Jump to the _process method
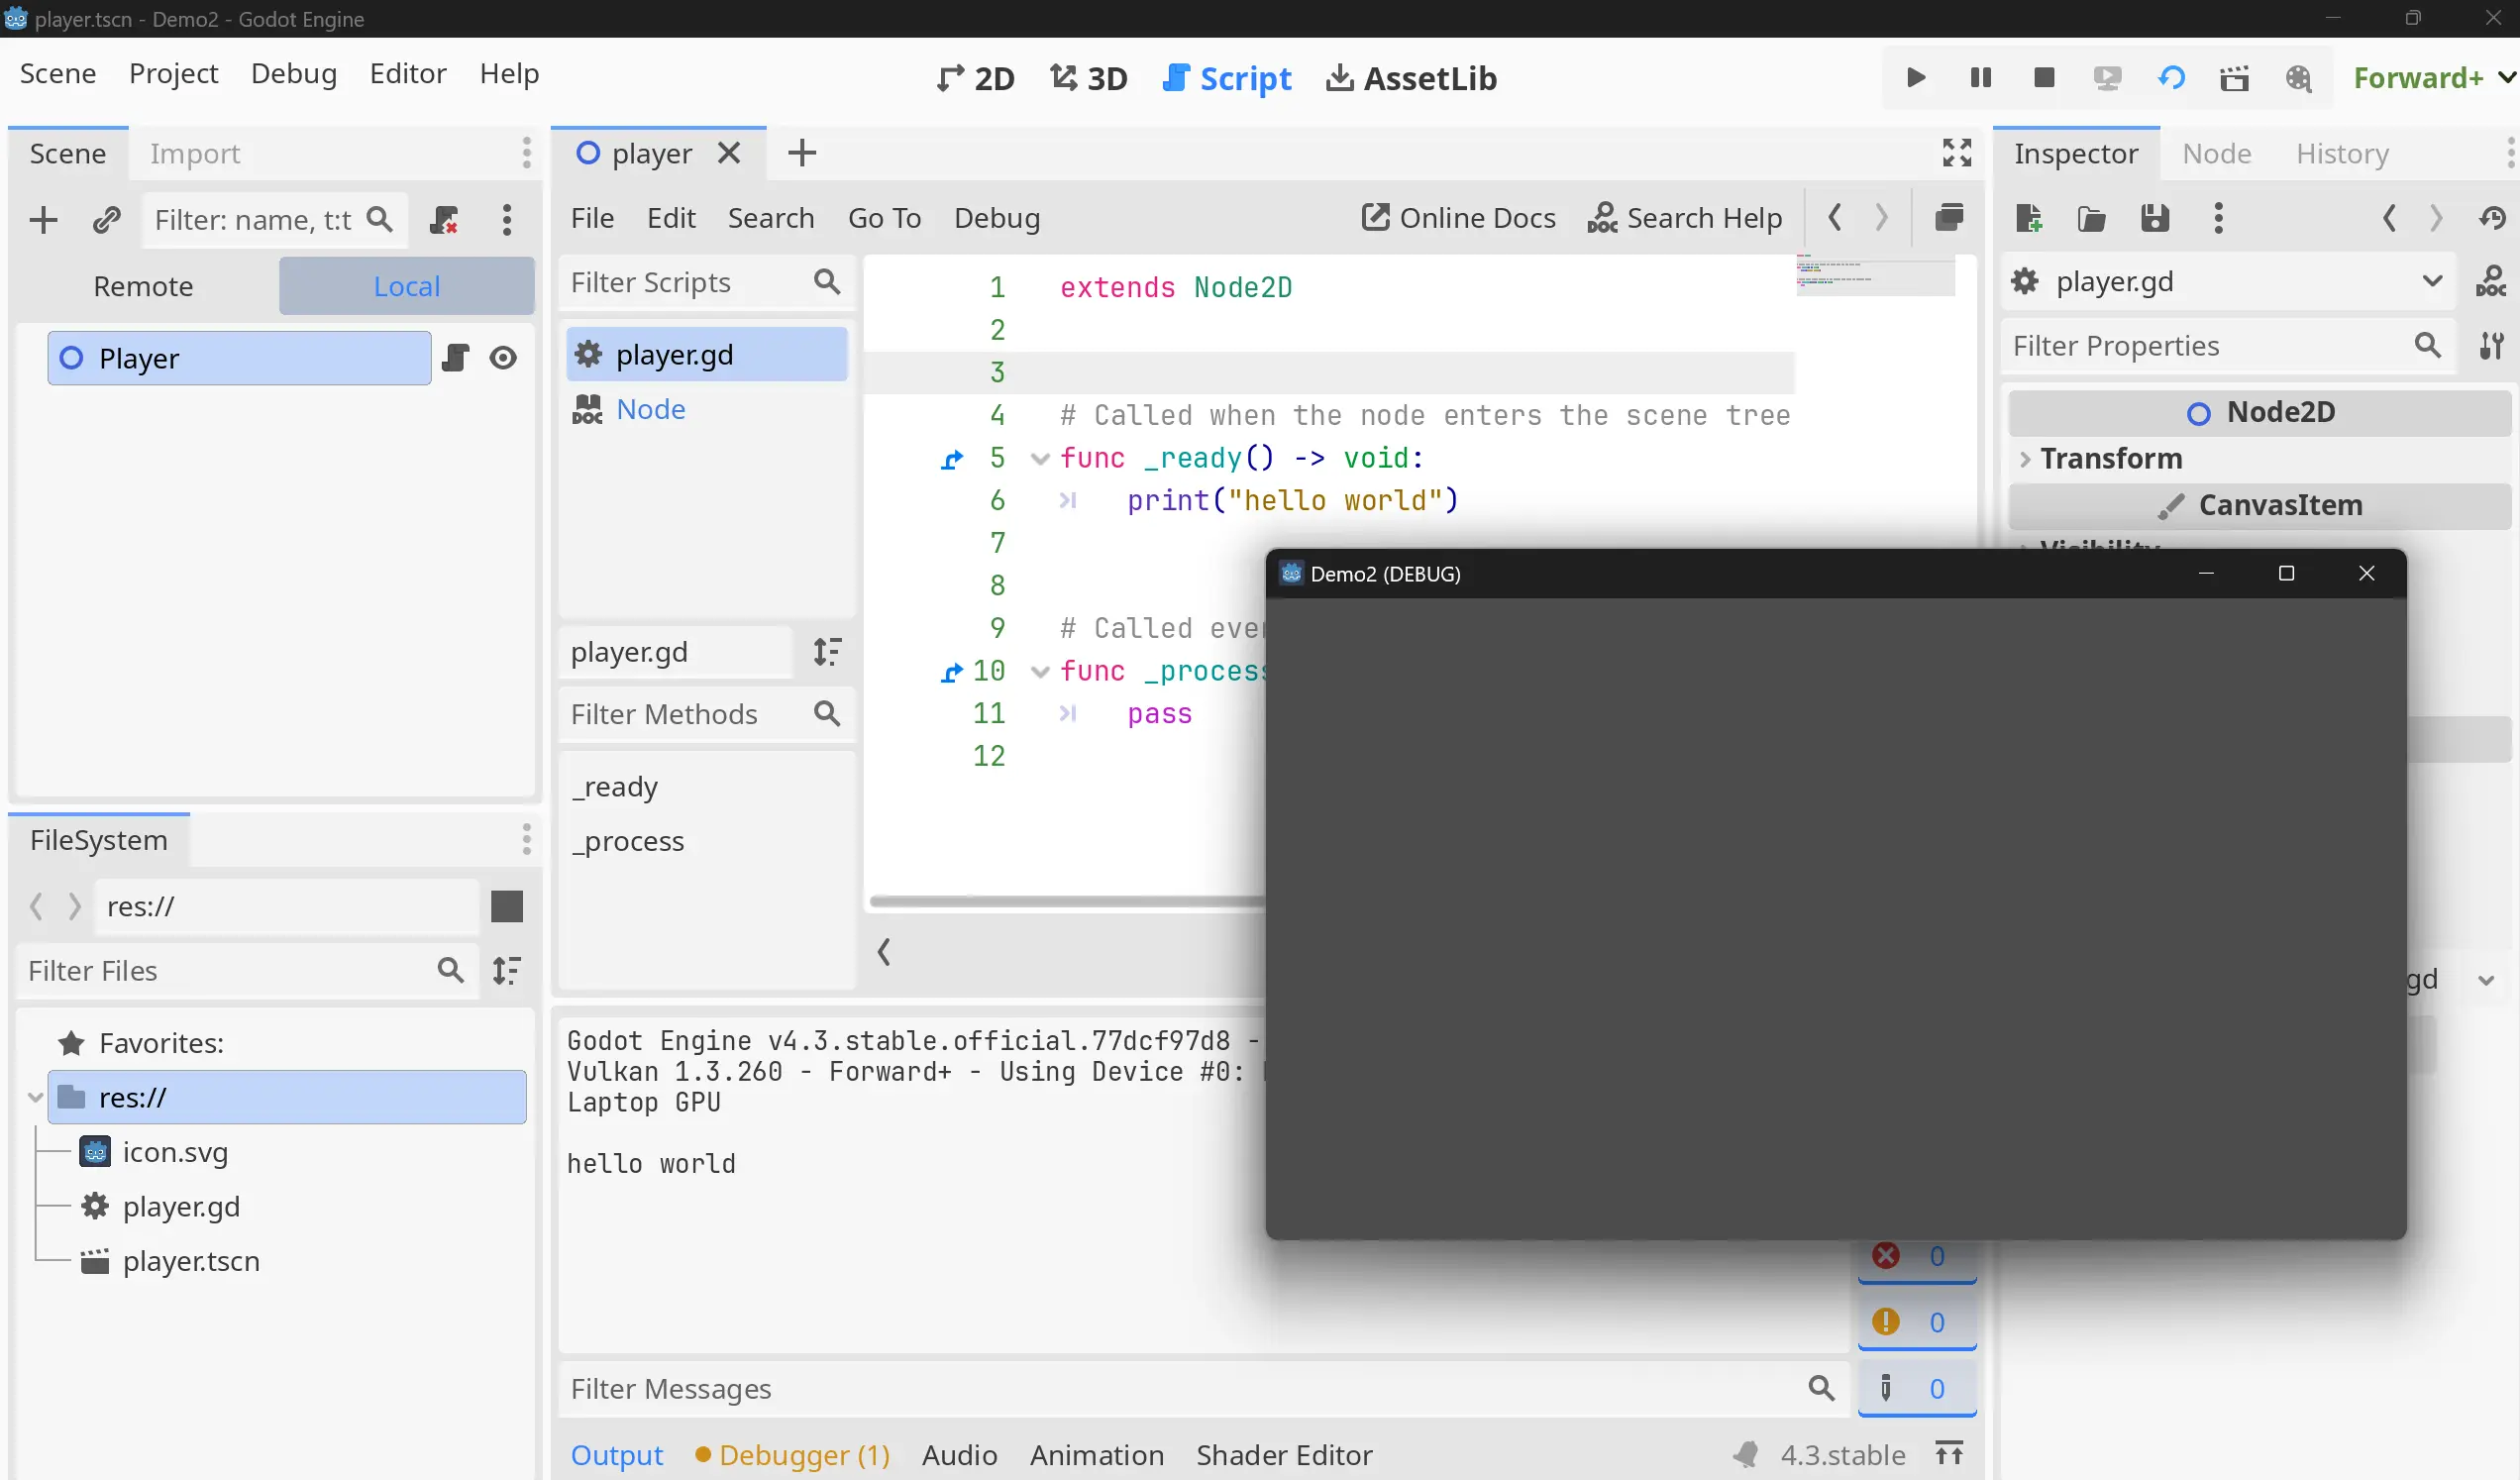Screen dimensions: 2520x1480 (628, 841)
